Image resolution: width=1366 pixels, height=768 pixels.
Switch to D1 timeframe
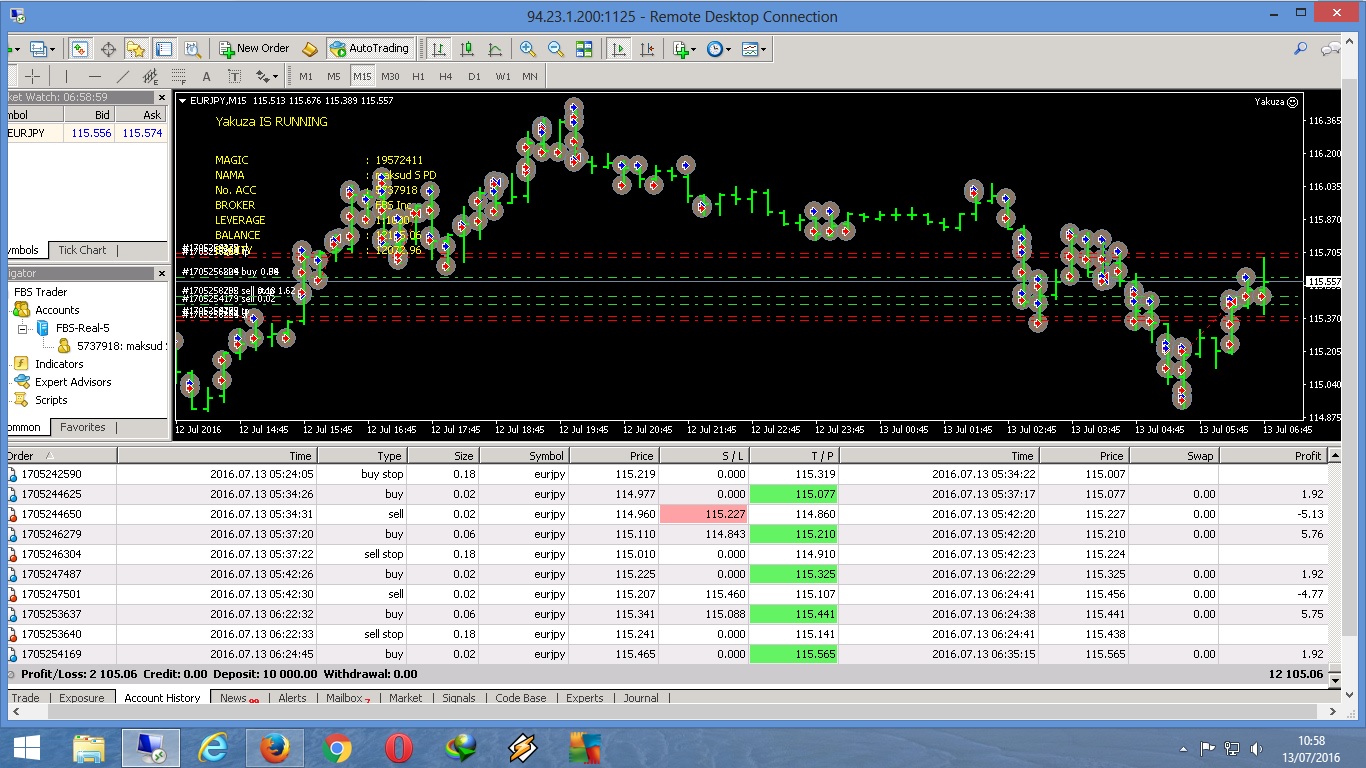[474, 76]
